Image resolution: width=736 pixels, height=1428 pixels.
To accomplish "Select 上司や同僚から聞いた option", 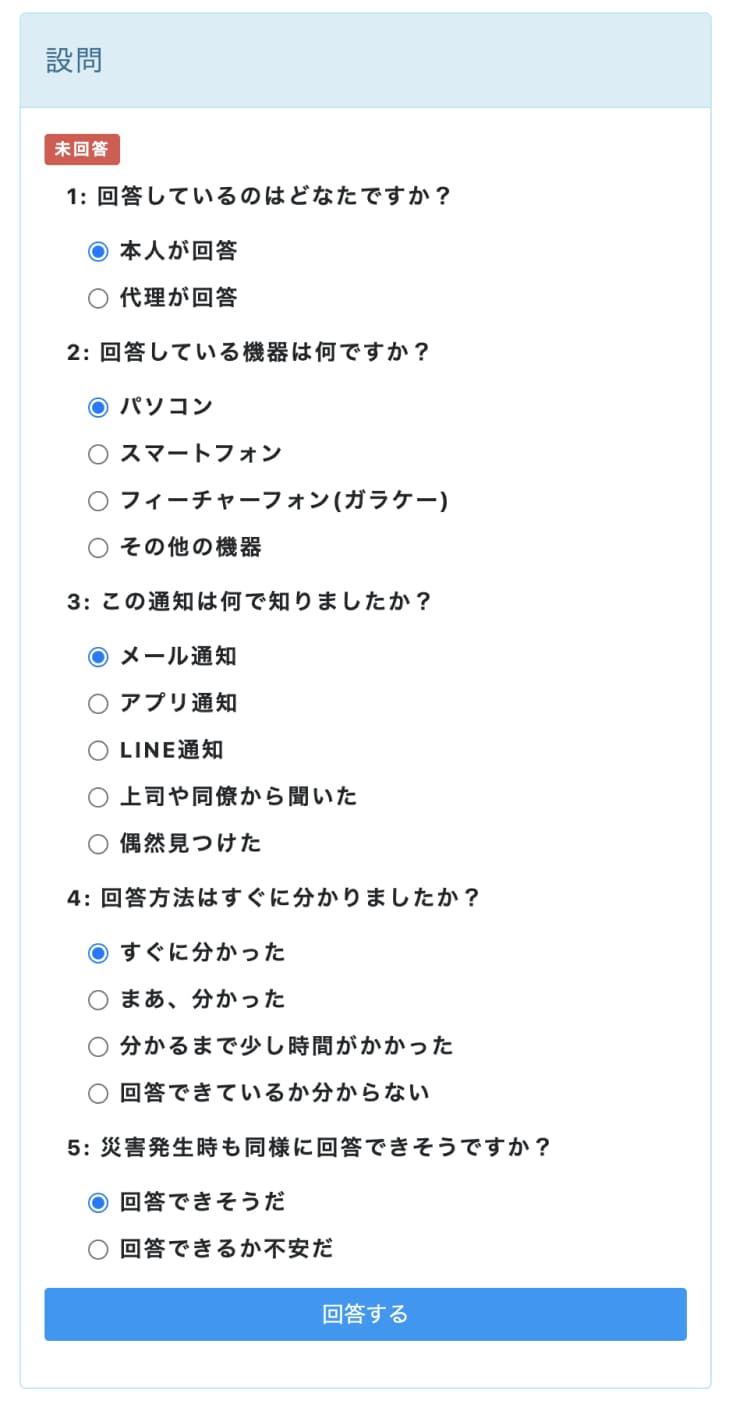I will point(97,796).
